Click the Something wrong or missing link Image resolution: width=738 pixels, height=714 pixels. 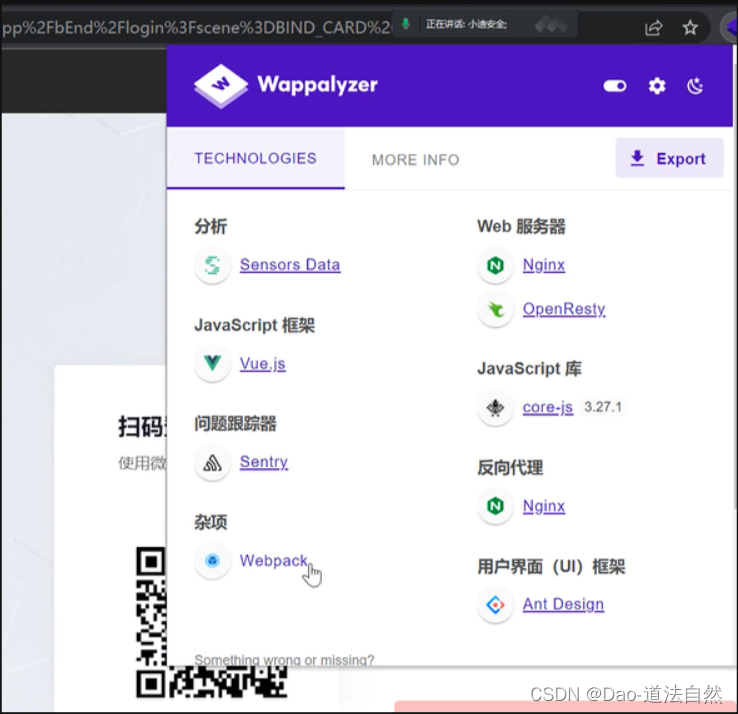(284, 659)
